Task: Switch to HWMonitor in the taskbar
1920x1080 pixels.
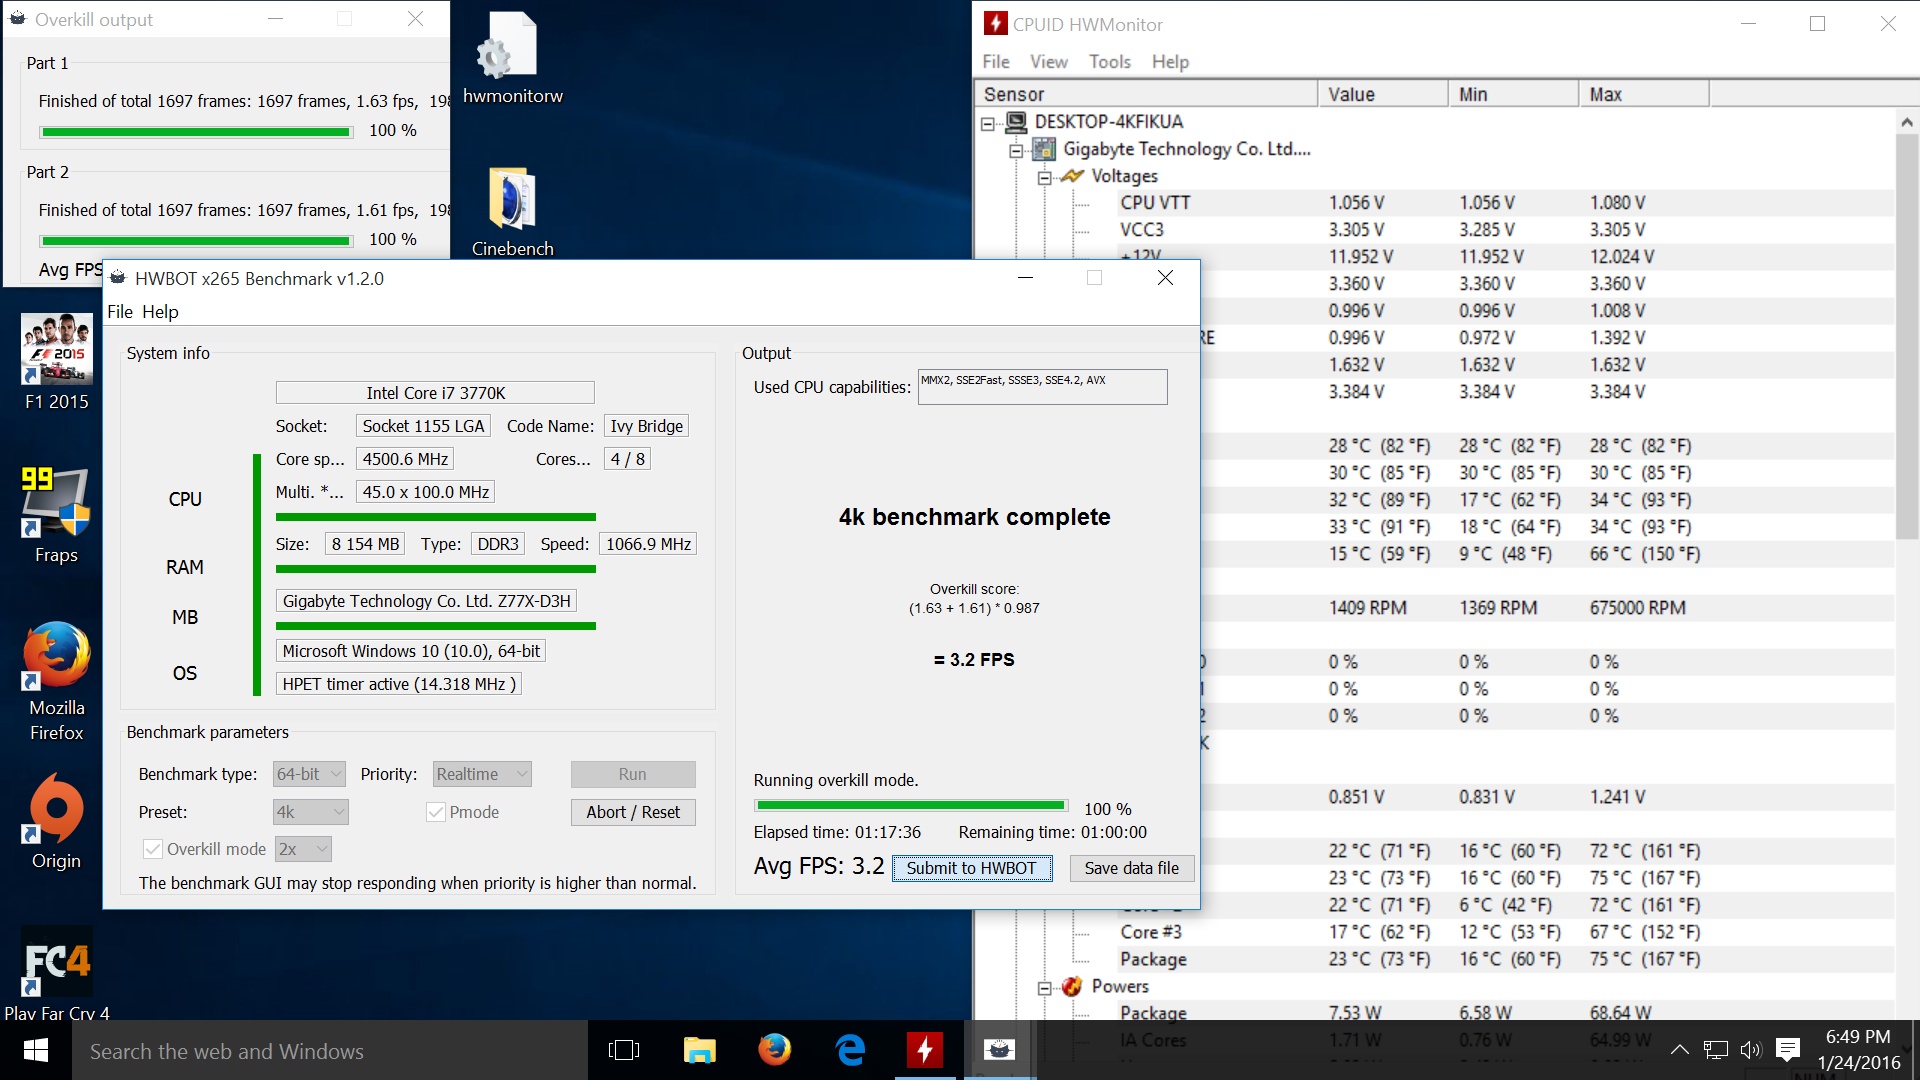Action: [925, 1051]
